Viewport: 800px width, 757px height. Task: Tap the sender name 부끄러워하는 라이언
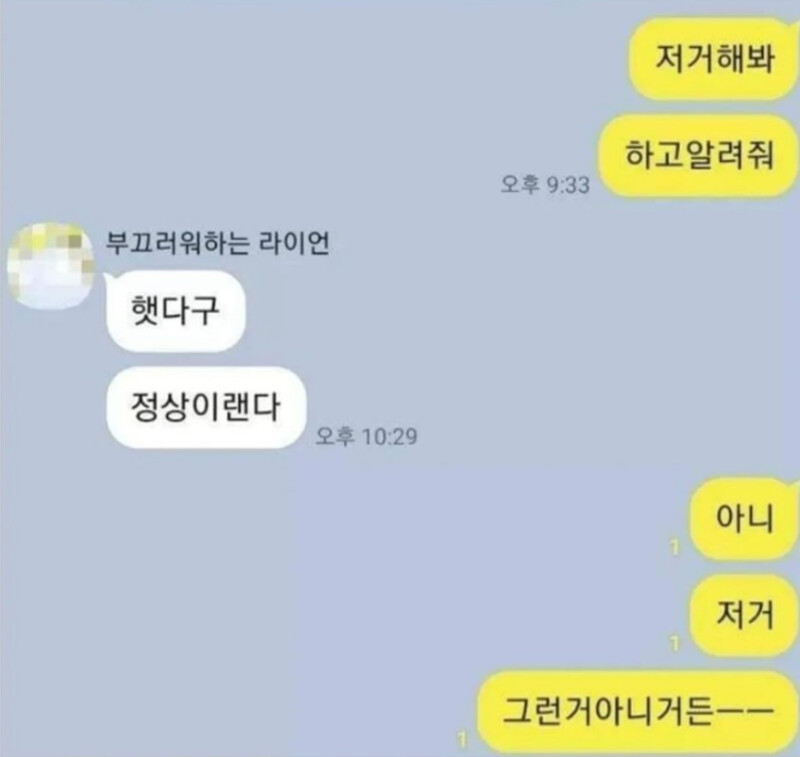(x=217, y=243)
